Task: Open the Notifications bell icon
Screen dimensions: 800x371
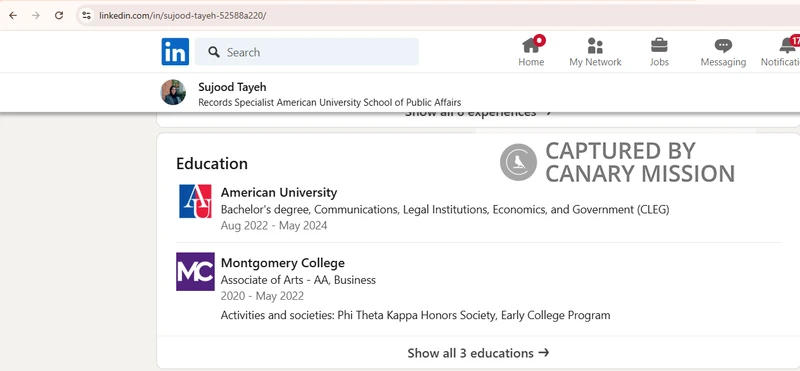Action: pos(788,45)
